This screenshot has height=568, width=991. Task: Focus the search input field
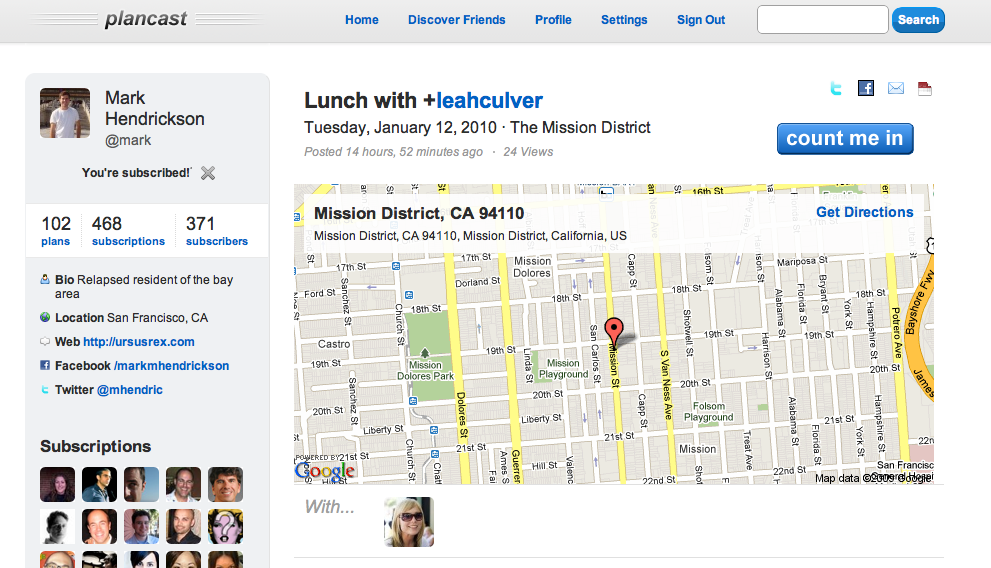[x=822, y=20]
